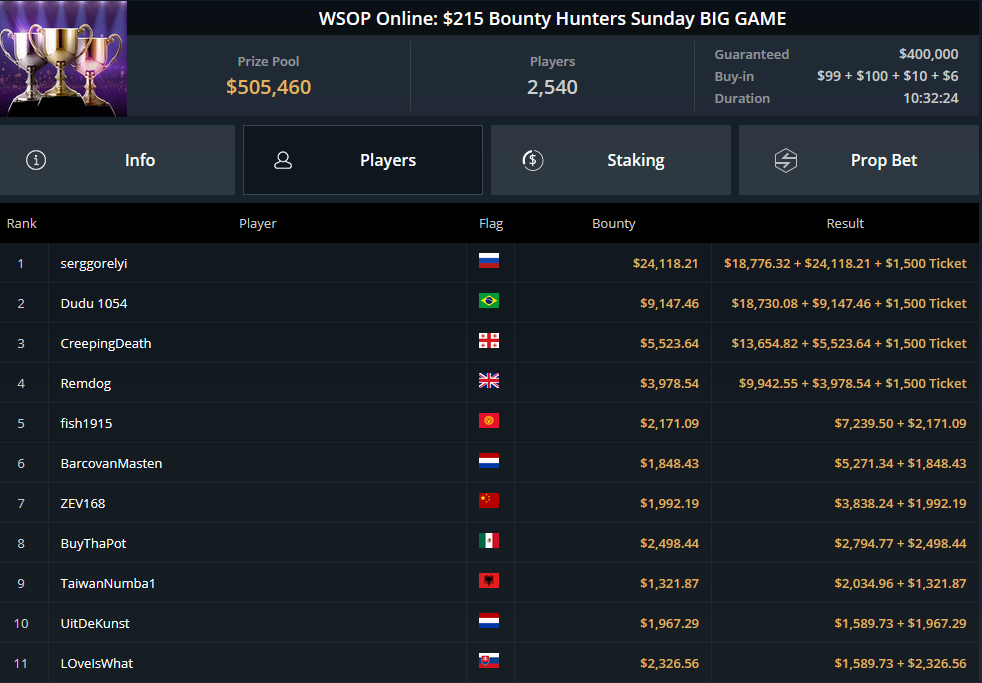Select the TaiwanNumba1 player row
The height and width of the screenshot is (683, 982).
tap(489, 583)
